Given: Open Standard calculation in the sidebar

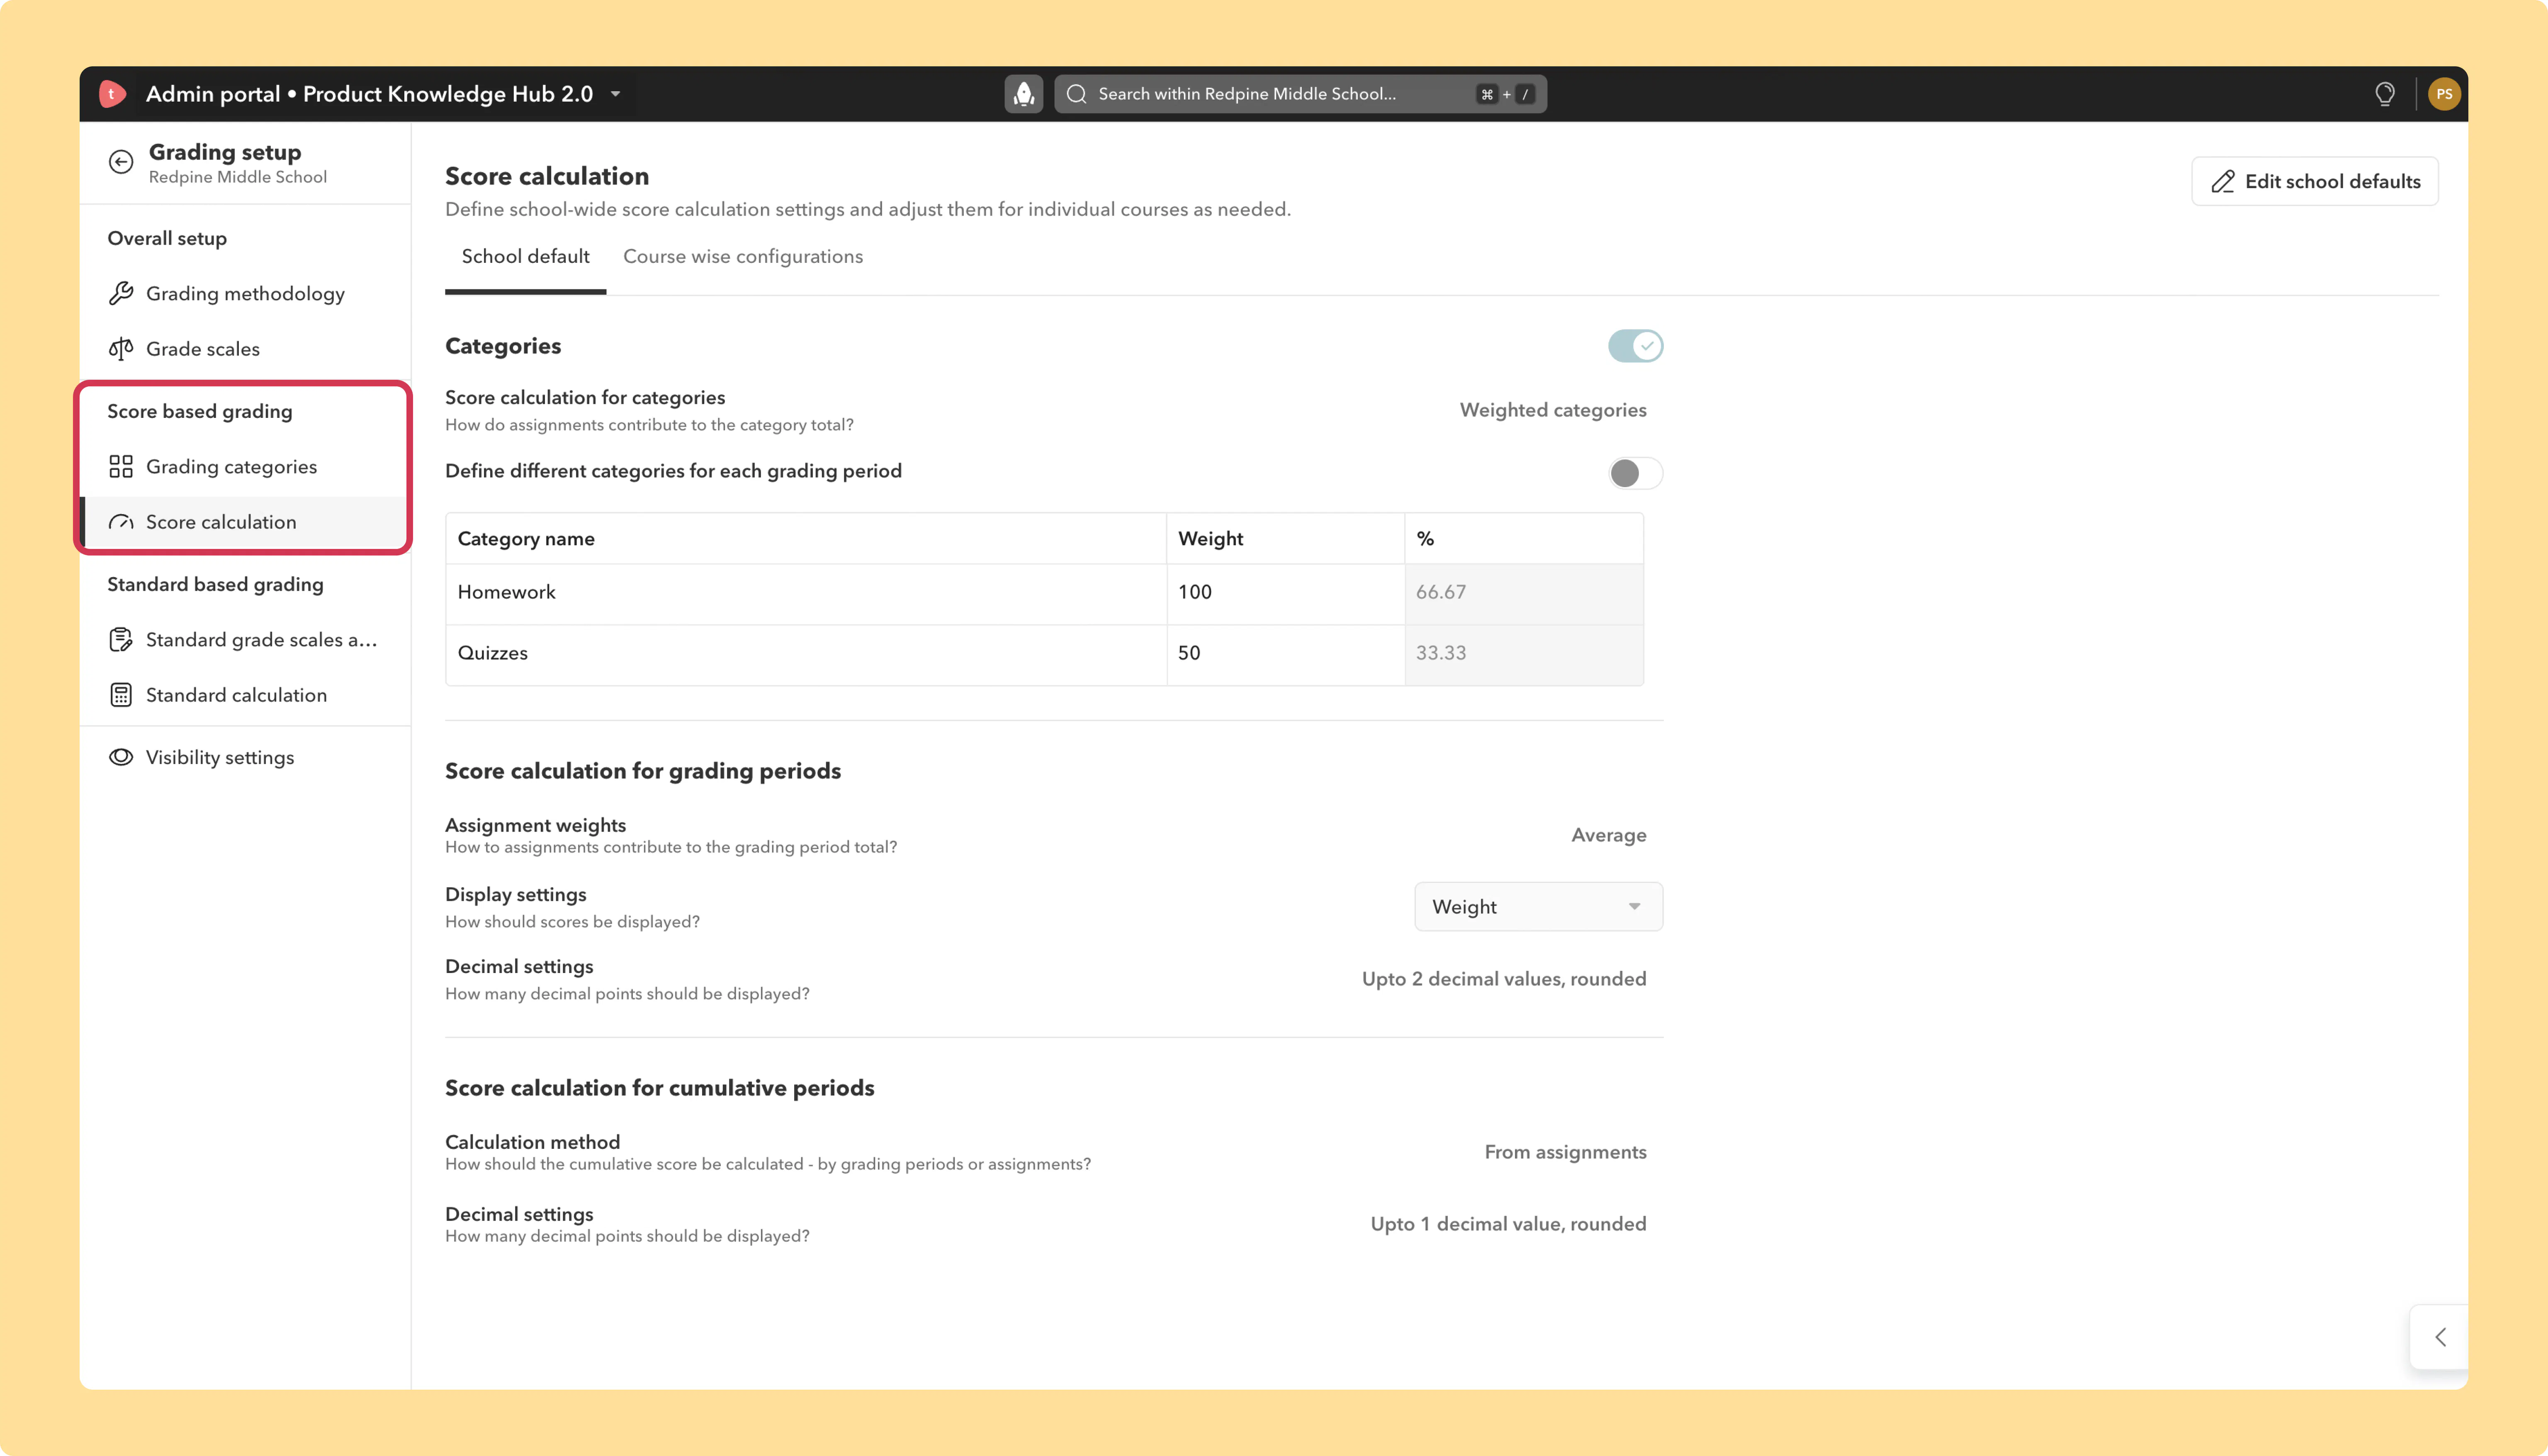Looking at the screenshot, I should tap(245, 695).
